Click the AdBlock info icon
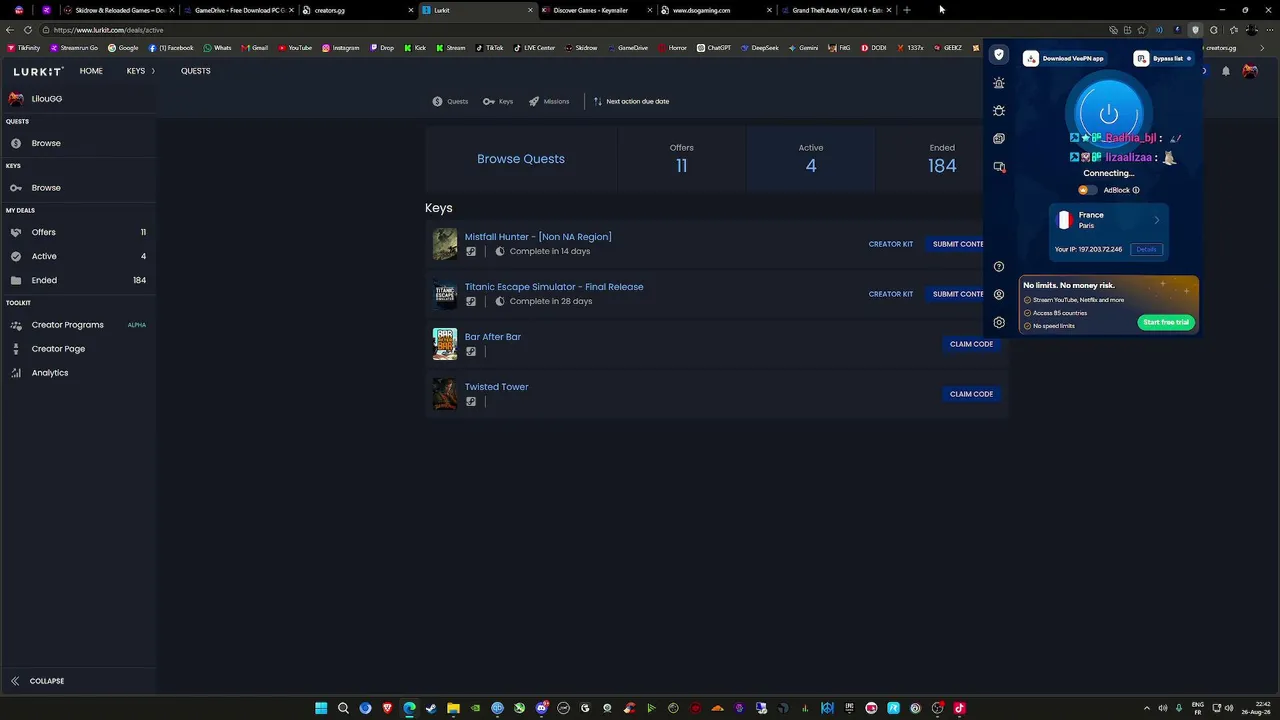The height and width of the screenshot is (720, 1280). tap(1136, 190)
